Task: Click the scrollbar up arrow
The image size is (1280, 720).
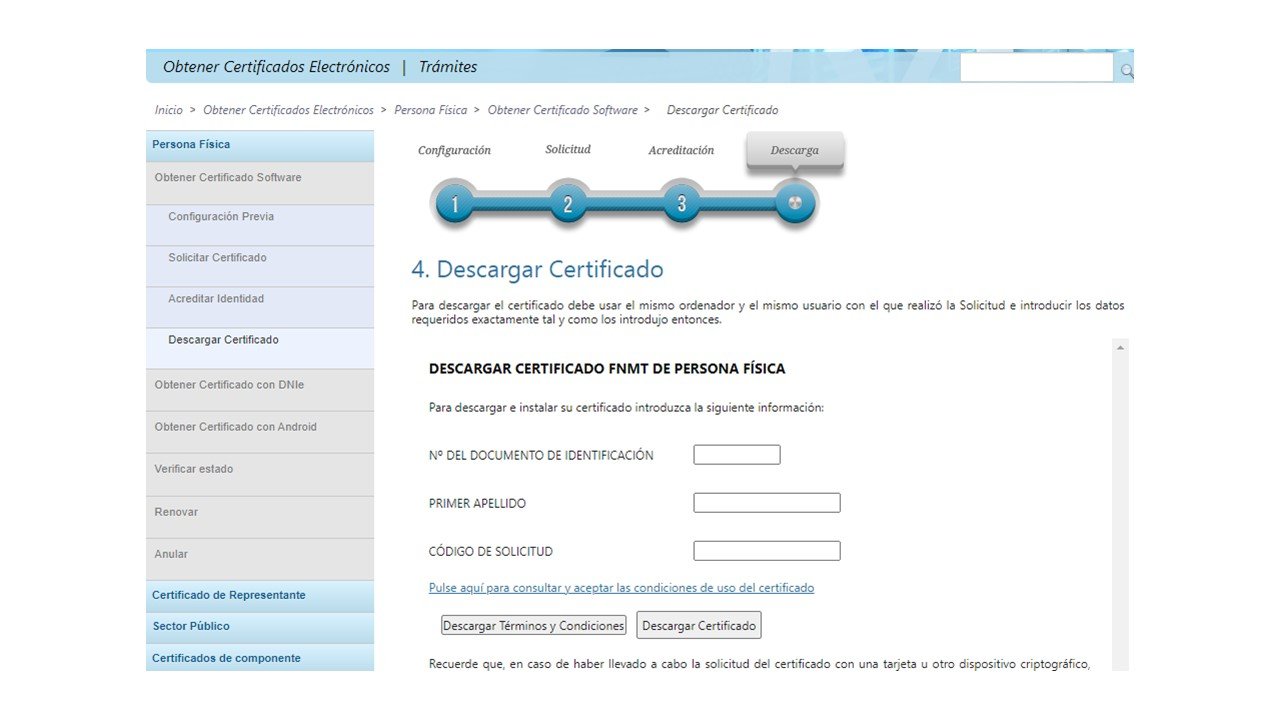Action: coord(1120,347)
